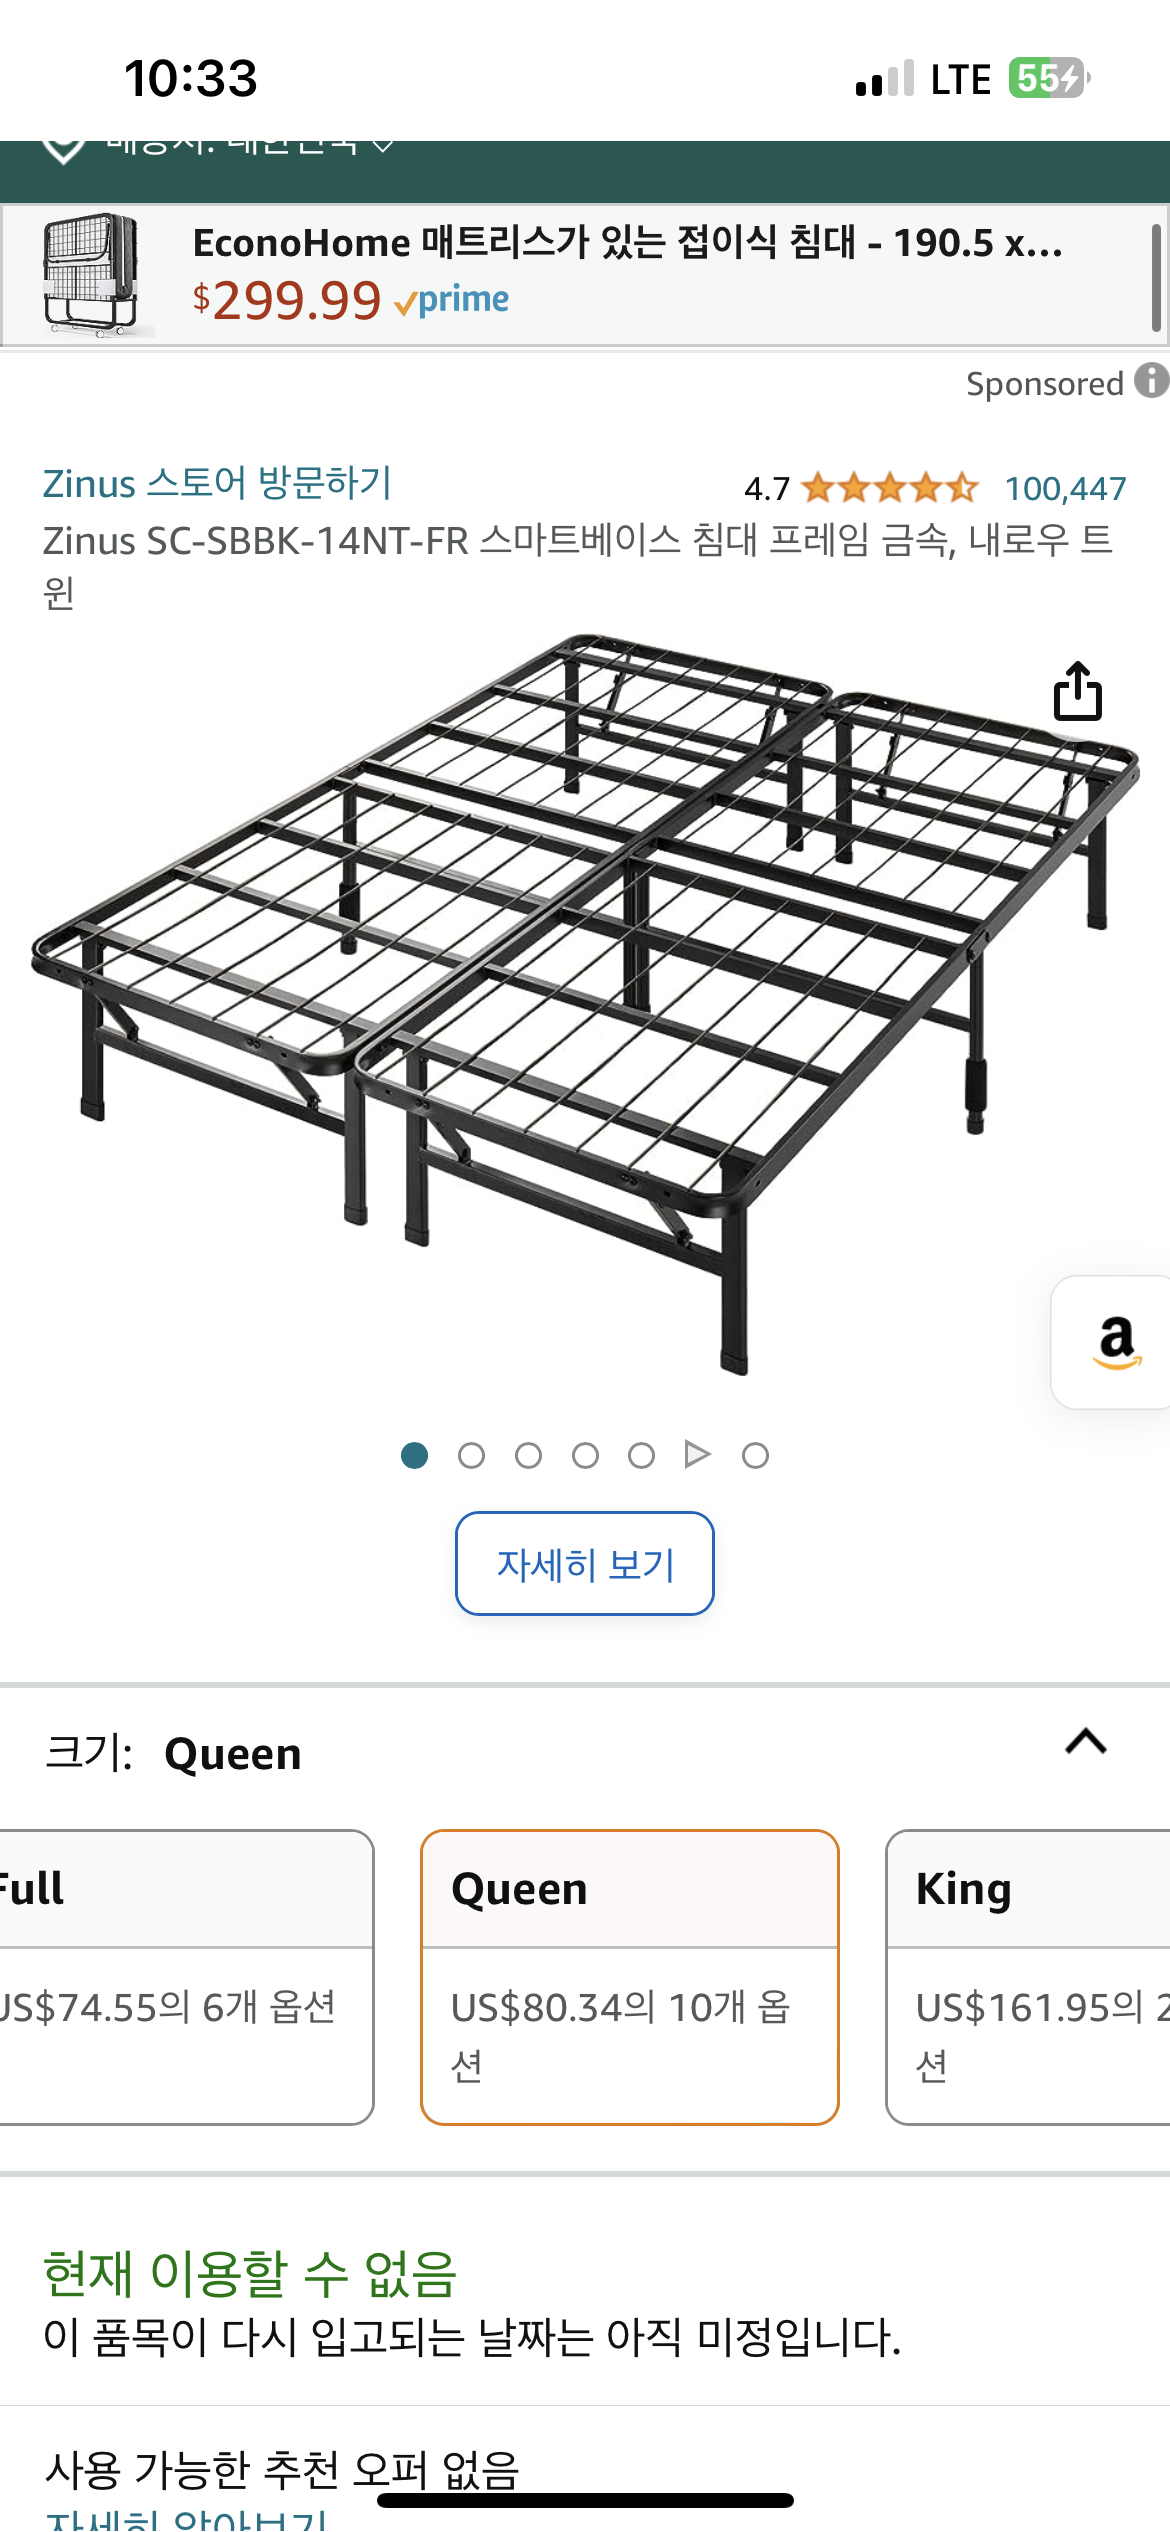Select the second image carousel dot
Image resolution: width=1170 pixels, height=2532 pixels.
(x=471, y=1455)
